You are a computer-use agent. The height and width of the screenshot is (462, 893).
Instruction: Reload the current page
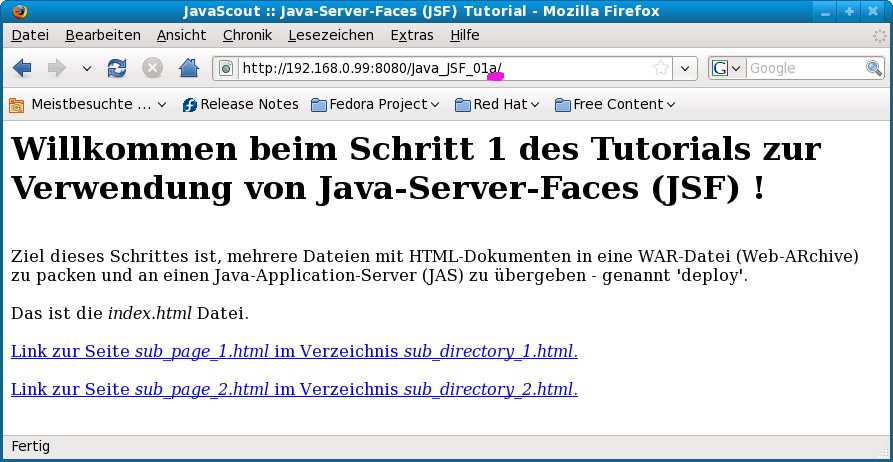(x=117, y=68)
